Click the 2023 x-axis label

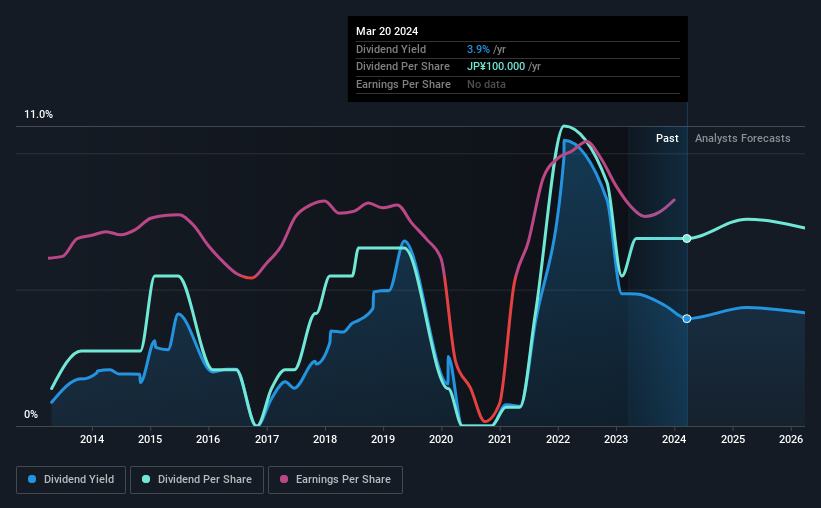[x=616, y=439]
